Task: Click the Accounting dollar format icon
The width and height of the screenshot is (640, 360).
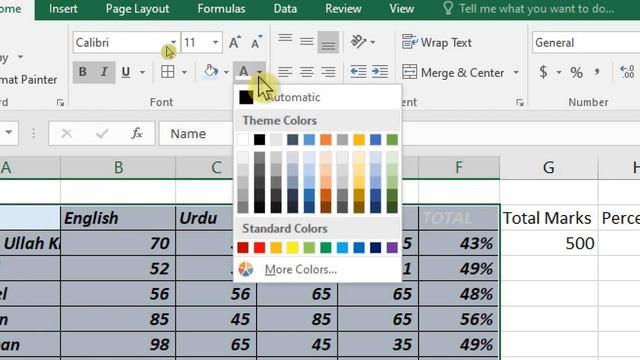Action: point(543,72)
